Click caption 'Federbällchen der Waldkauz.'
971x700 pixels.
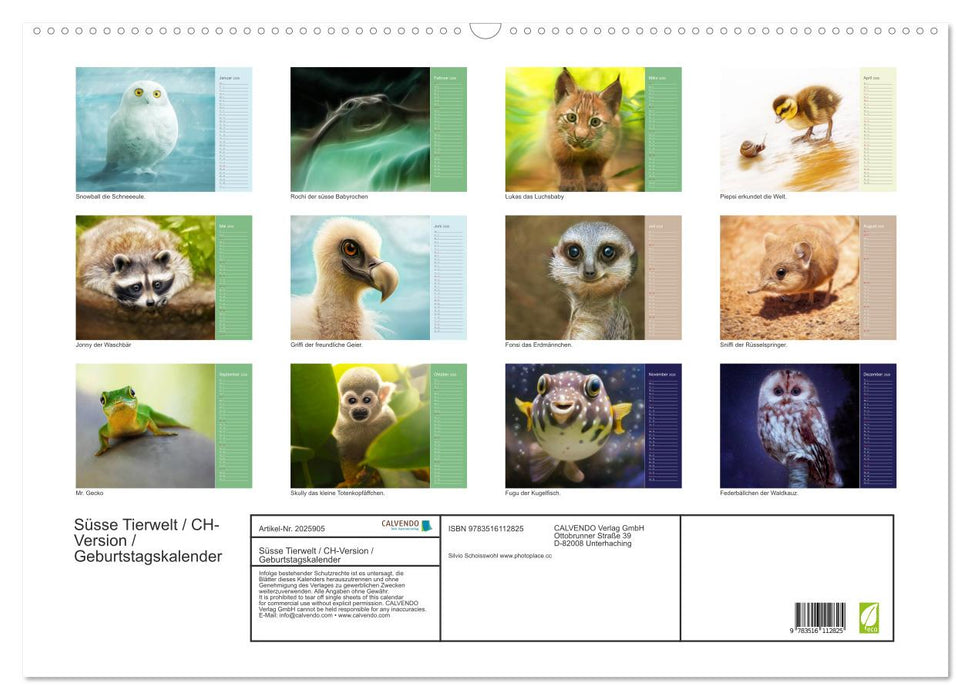point(759,493)
